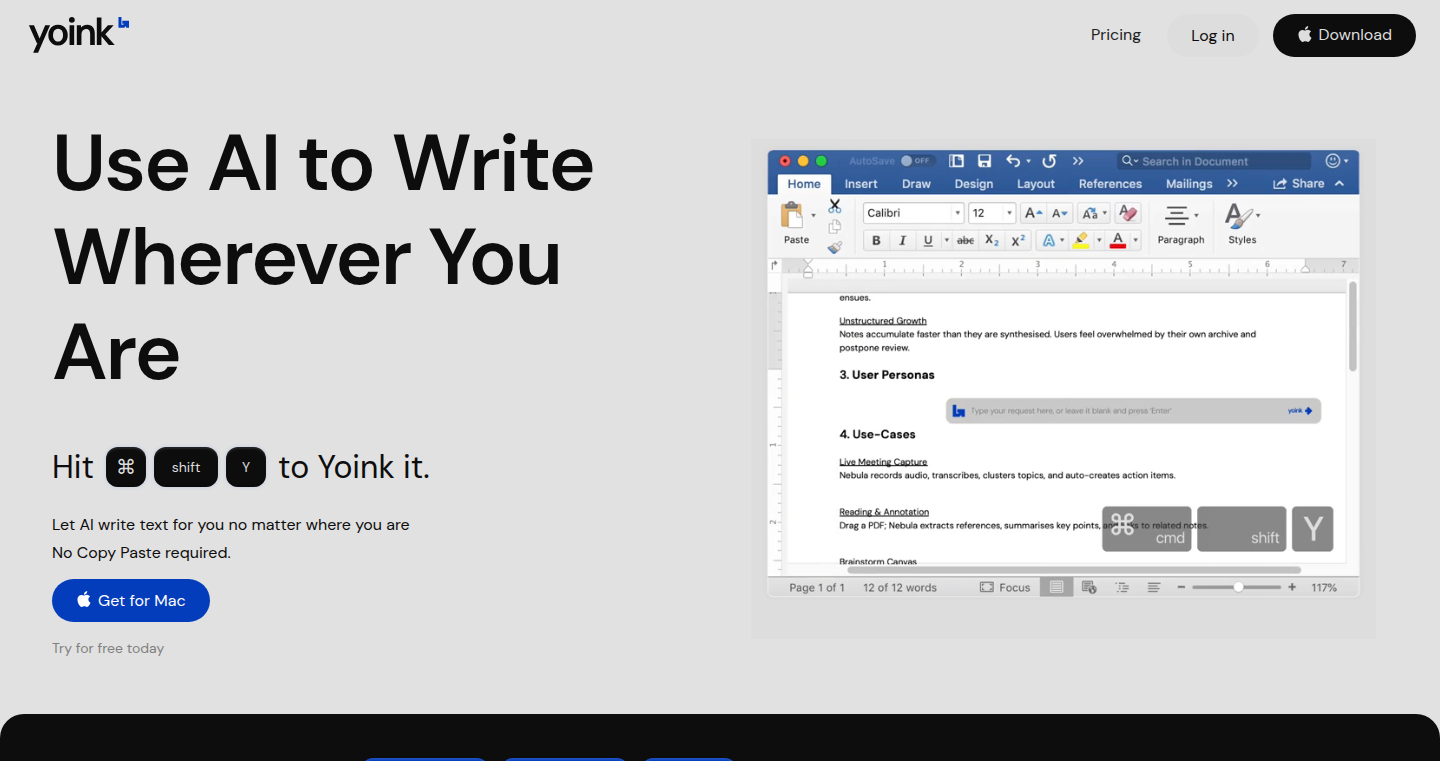
Task: Toggle Strikethrough abc formatting
Action: (965, 240)
